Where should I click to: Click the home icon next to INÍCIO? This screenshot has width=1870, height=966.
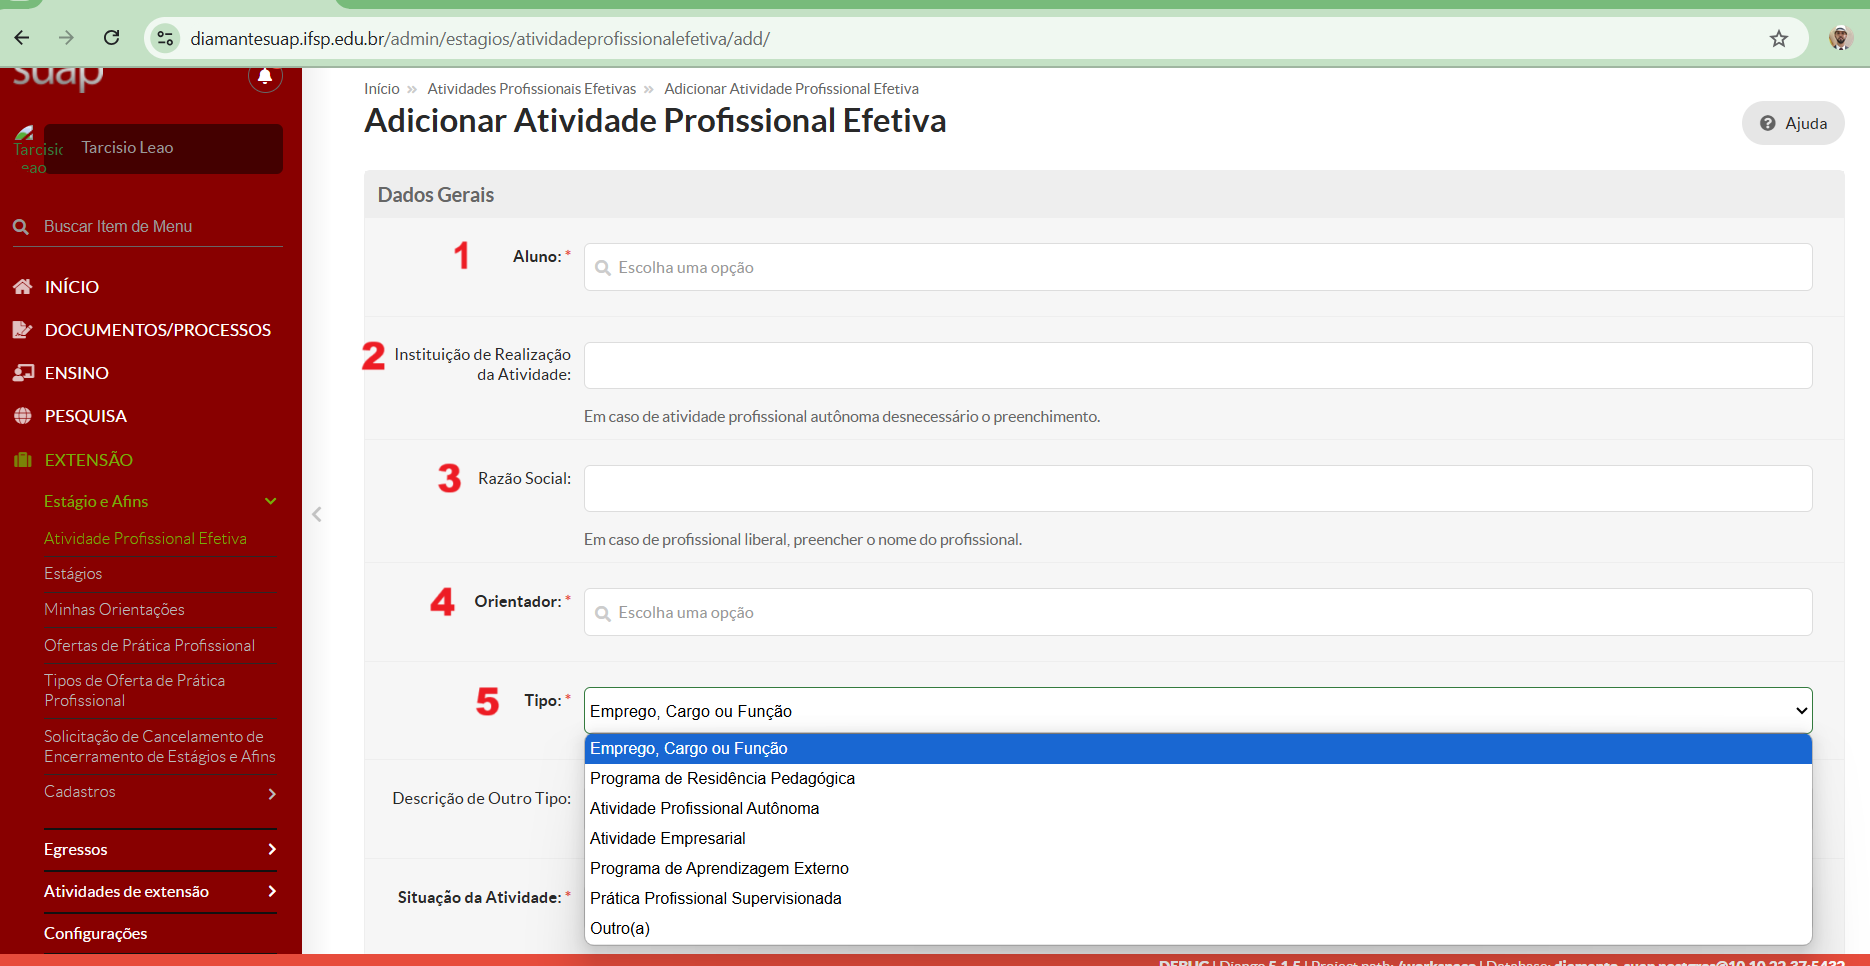[22, 287]
